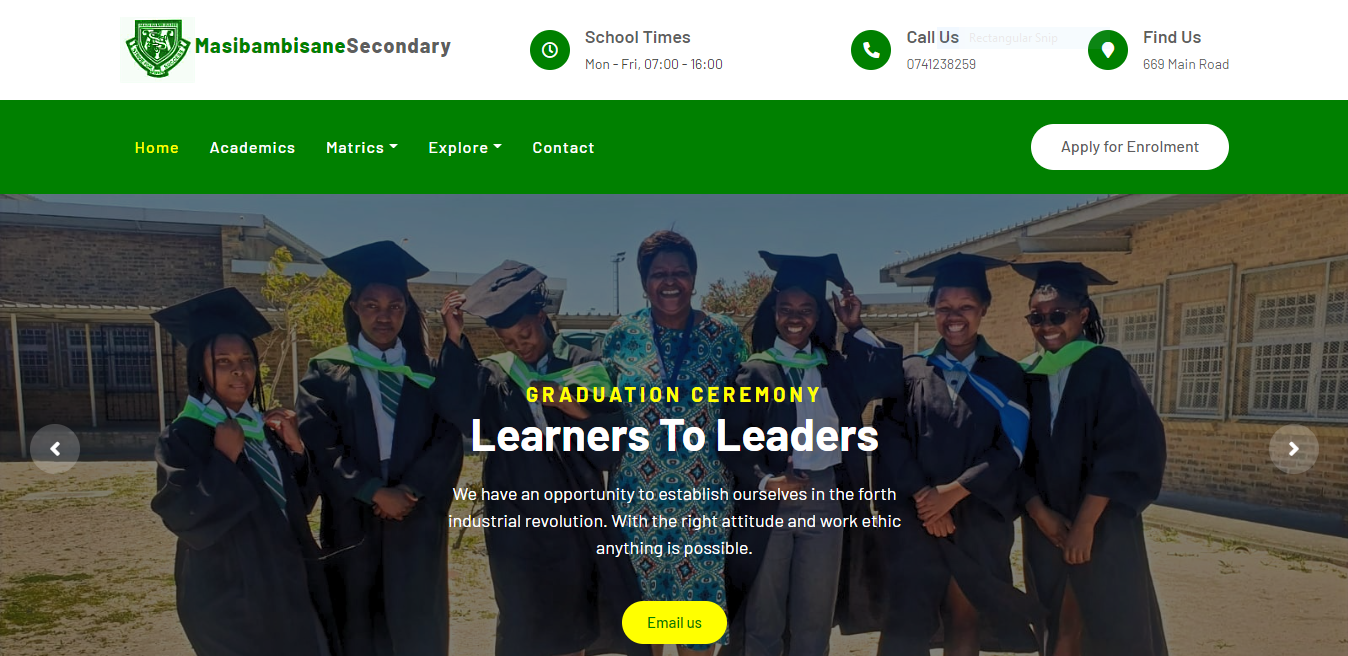Advance carousel with right arrow

click(1294, 449)
